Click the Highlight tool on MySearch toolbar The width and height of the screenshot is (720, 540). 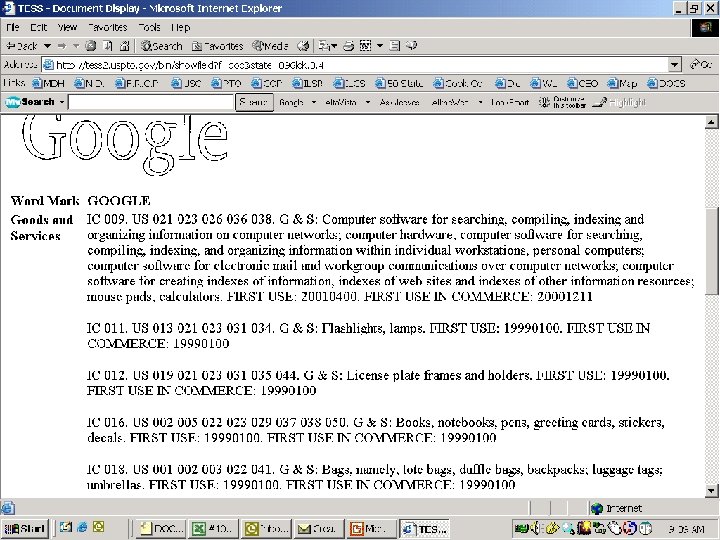619,102
